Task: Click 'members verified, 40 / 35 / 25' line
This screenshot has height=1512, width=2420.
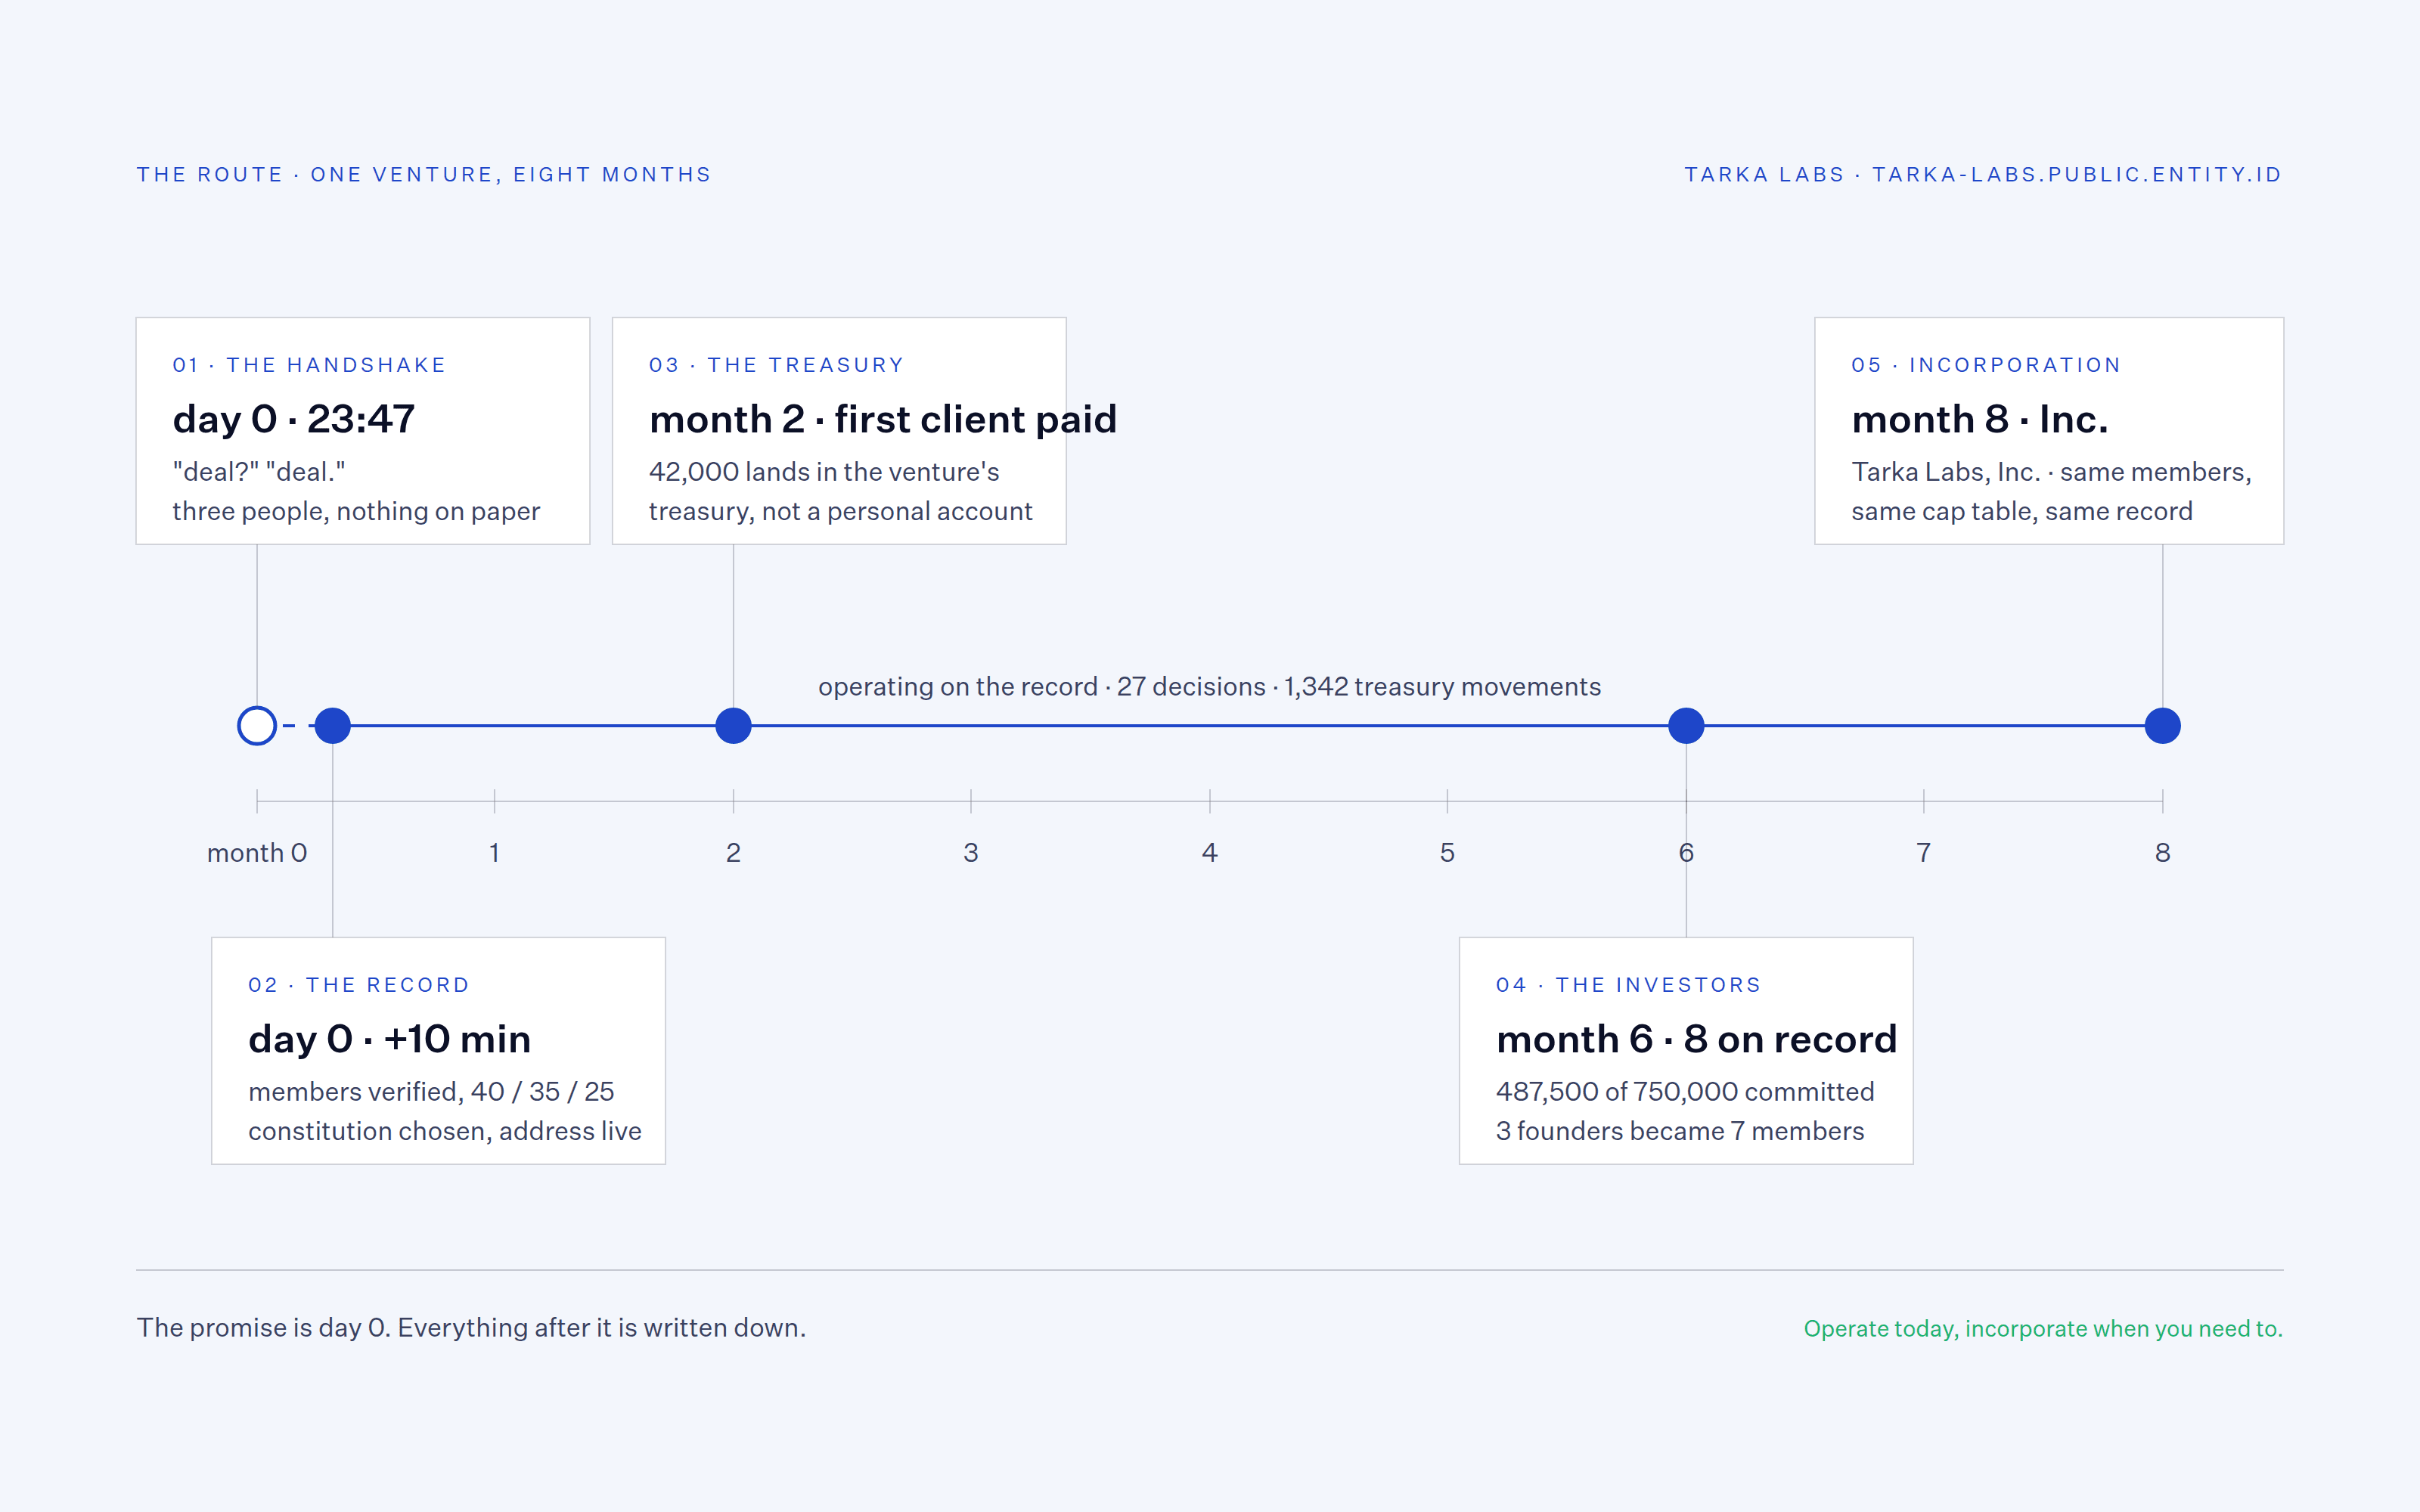Action: tap(431, 1091)
